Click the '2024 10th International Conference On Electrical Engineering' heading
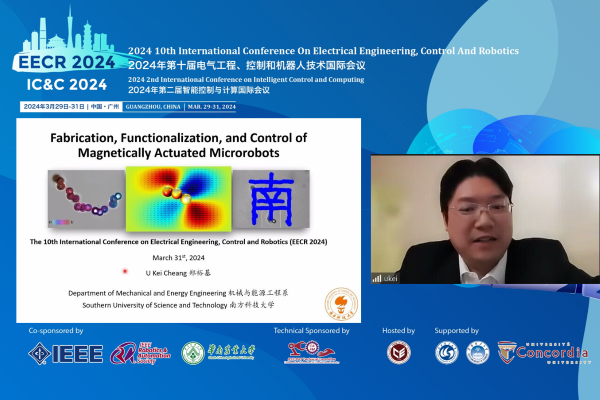The image size is (600, 400). [x=323, y=51]
